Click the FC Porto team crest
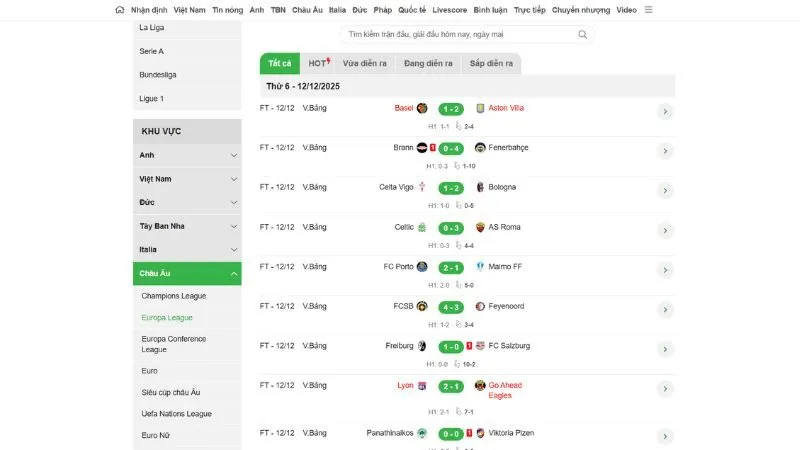The width and height of the screenshot is (800, 450). 422,267
